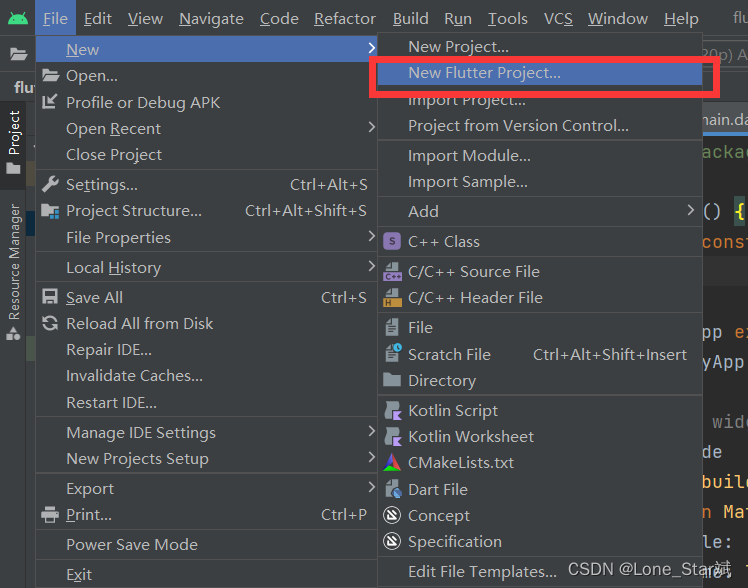Image resolution: width=748 pixels, height=588 pixels.
Task: Expand the Local History submenu arrow
Action: [x=372, y=266]
